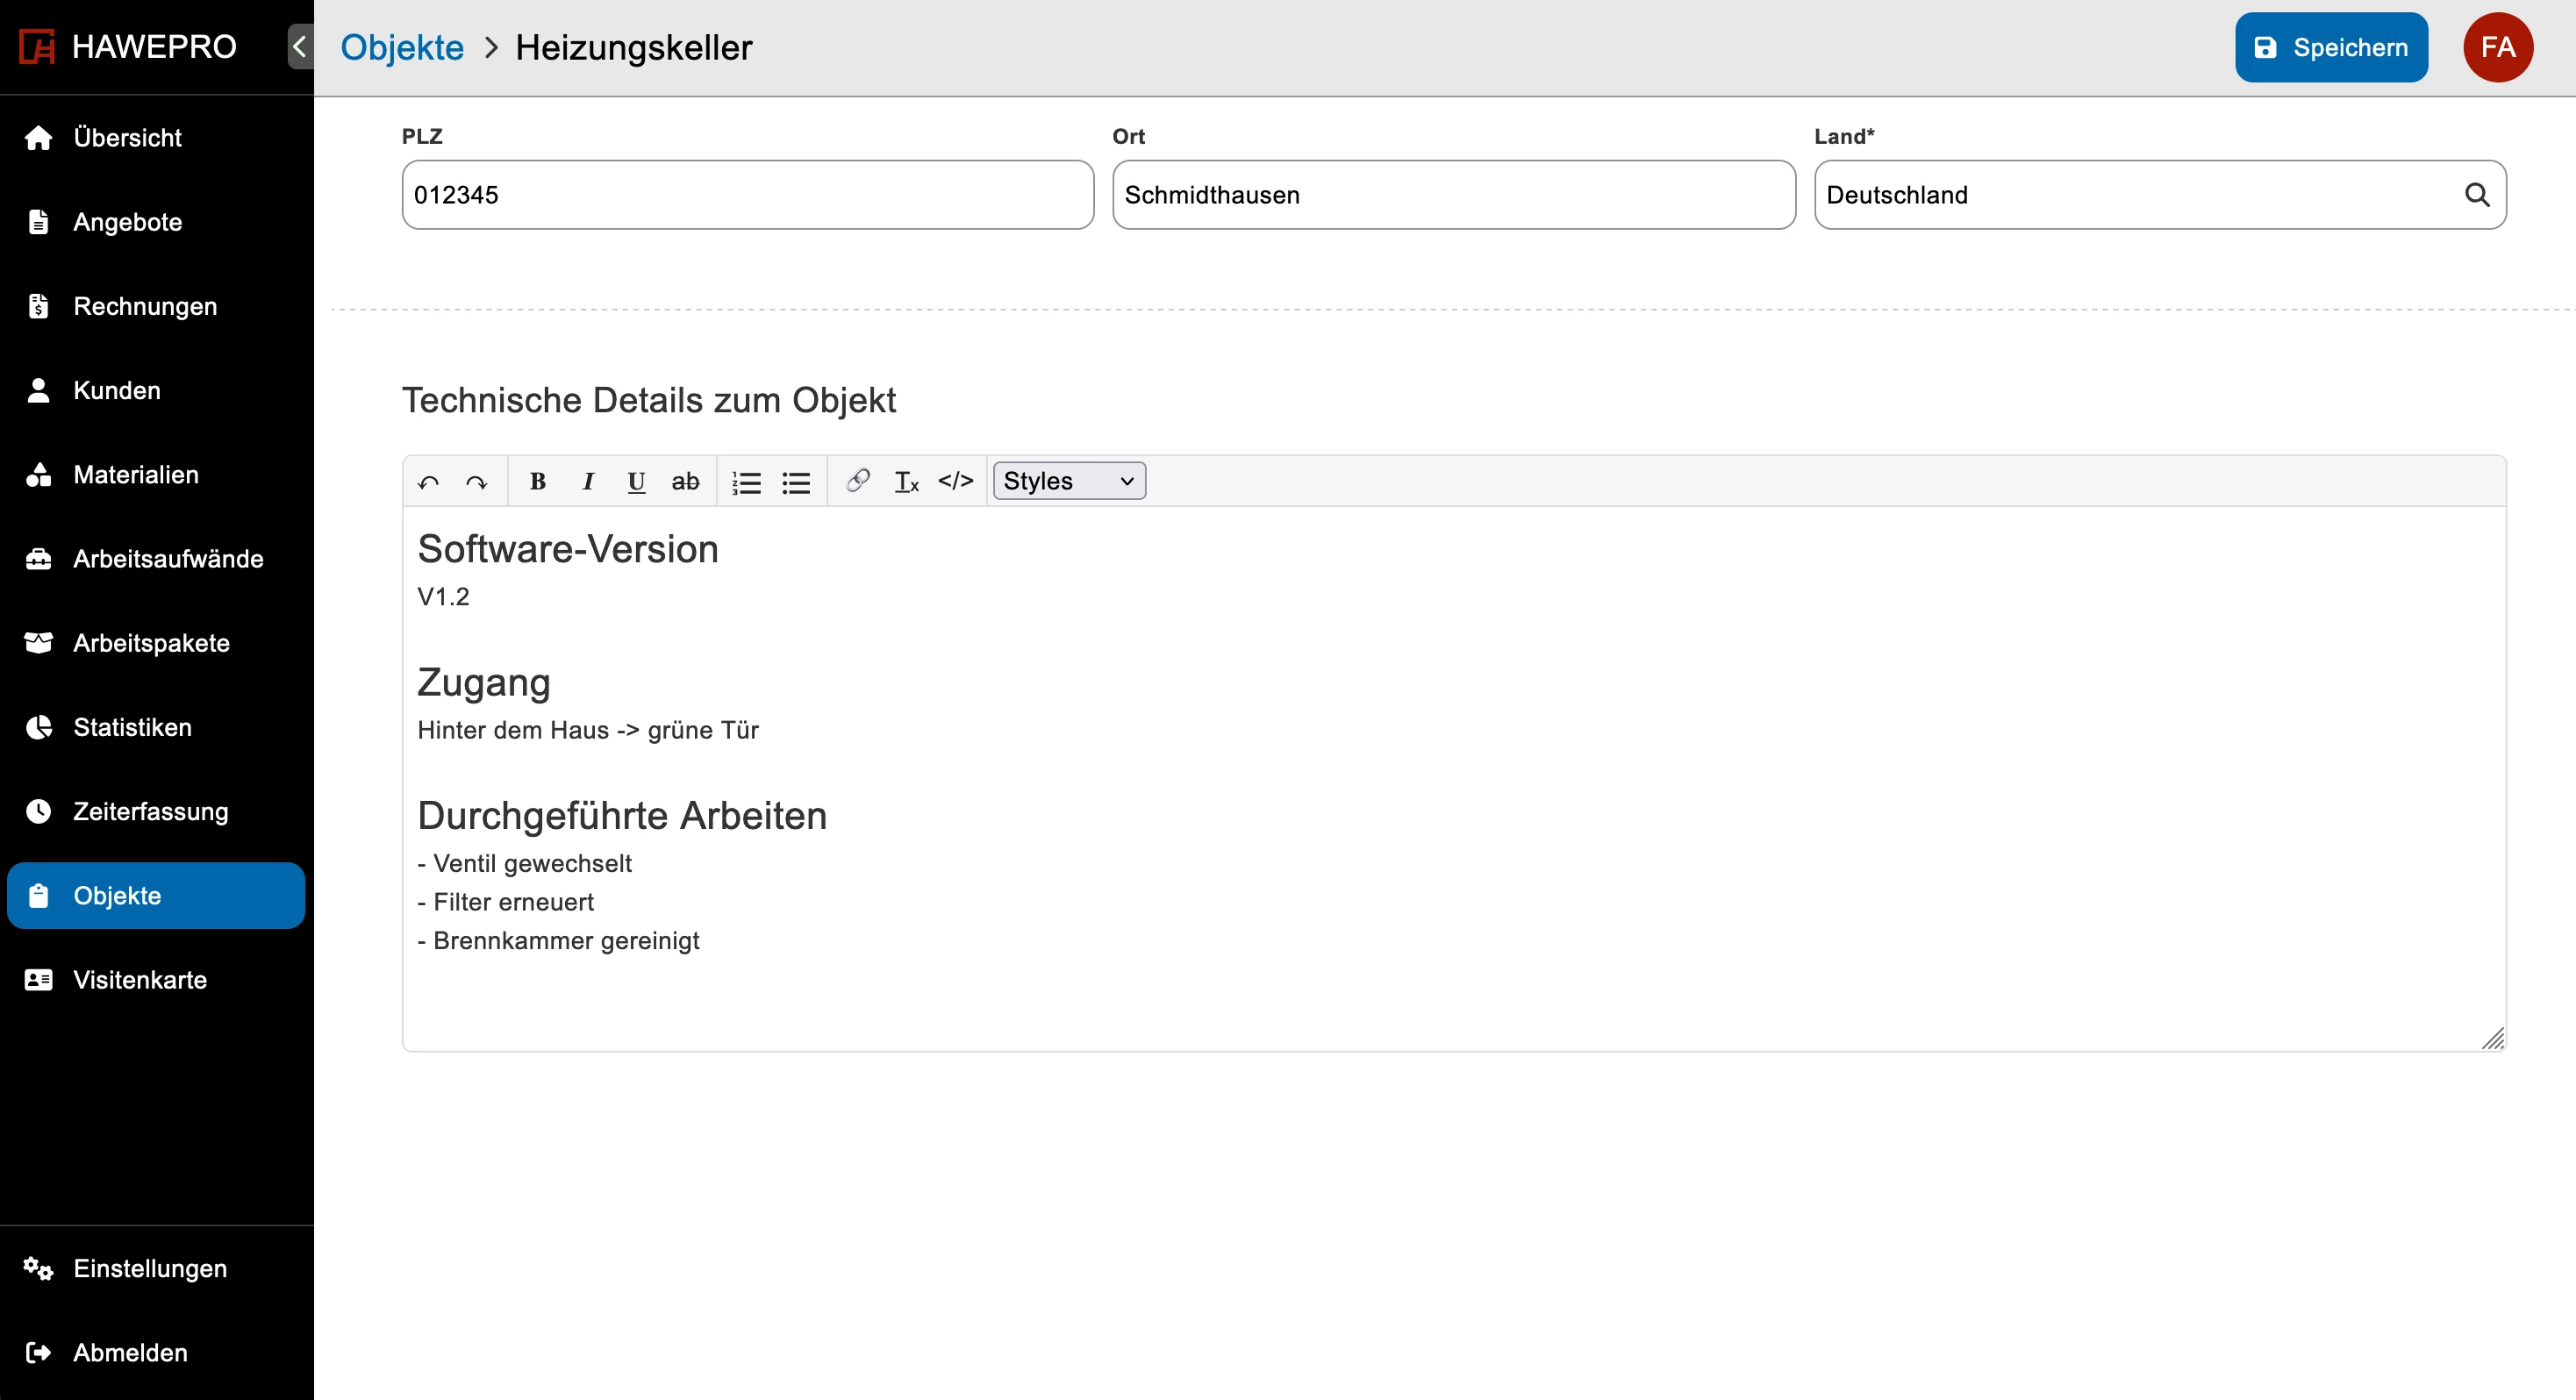Image resolution: width=2576 pixels, height=1400 pixels.
Task: Click the Software-Version heading in editor
Action: 568,549
